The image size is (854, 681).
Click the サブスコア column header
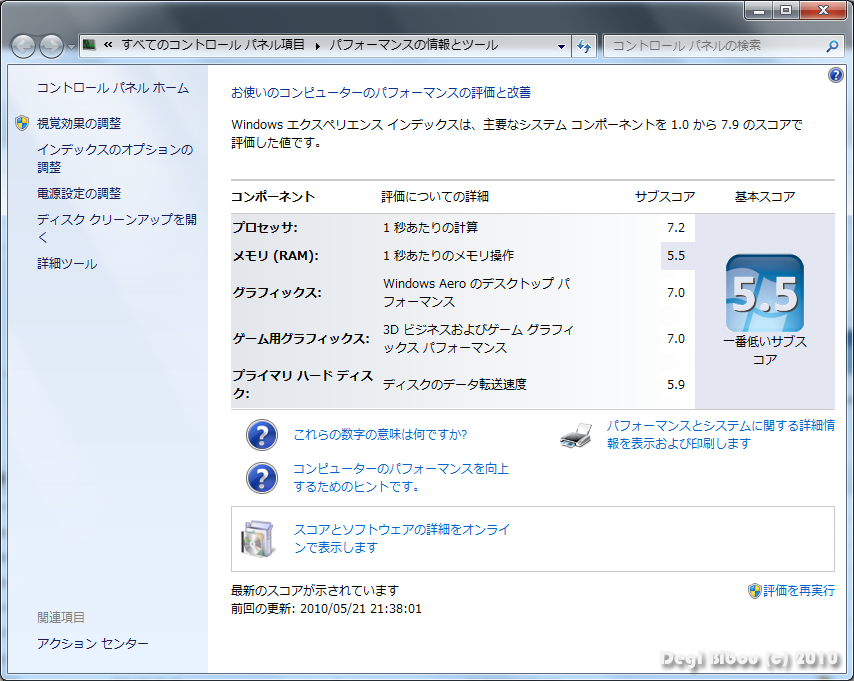point(665,197)
